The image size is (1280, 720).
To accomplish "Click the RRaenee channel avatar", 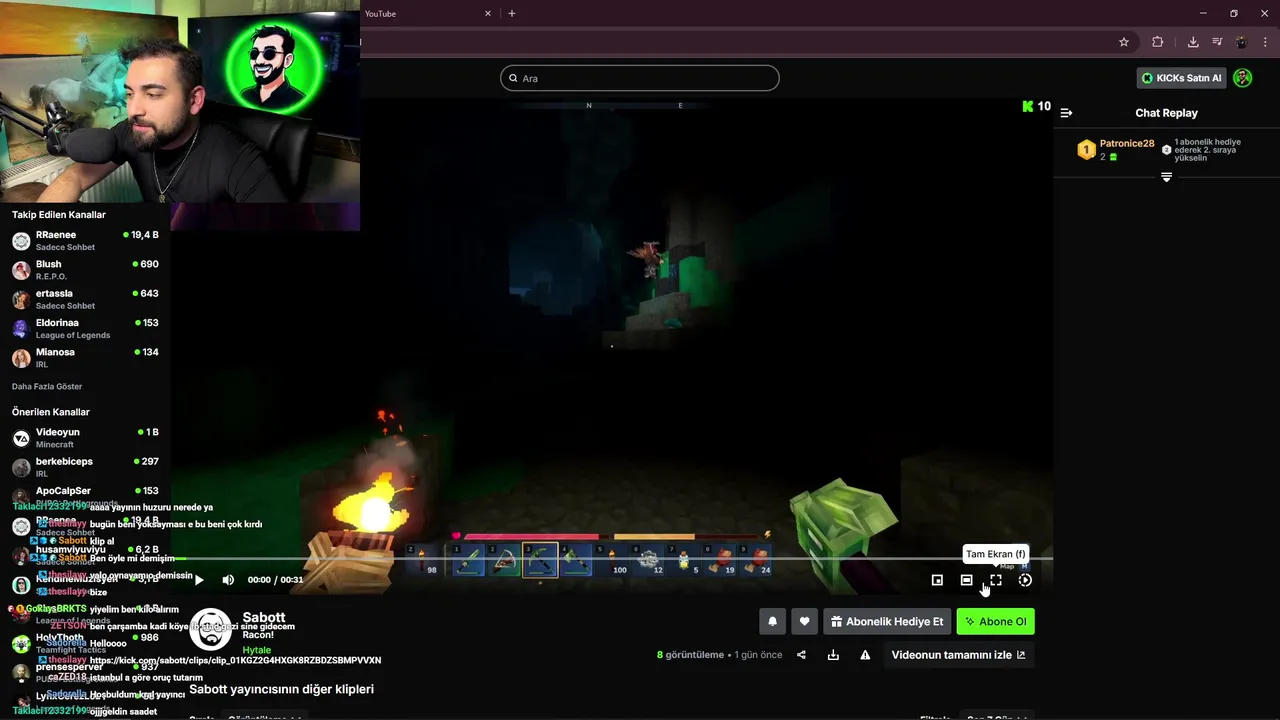I will point(21,241).
